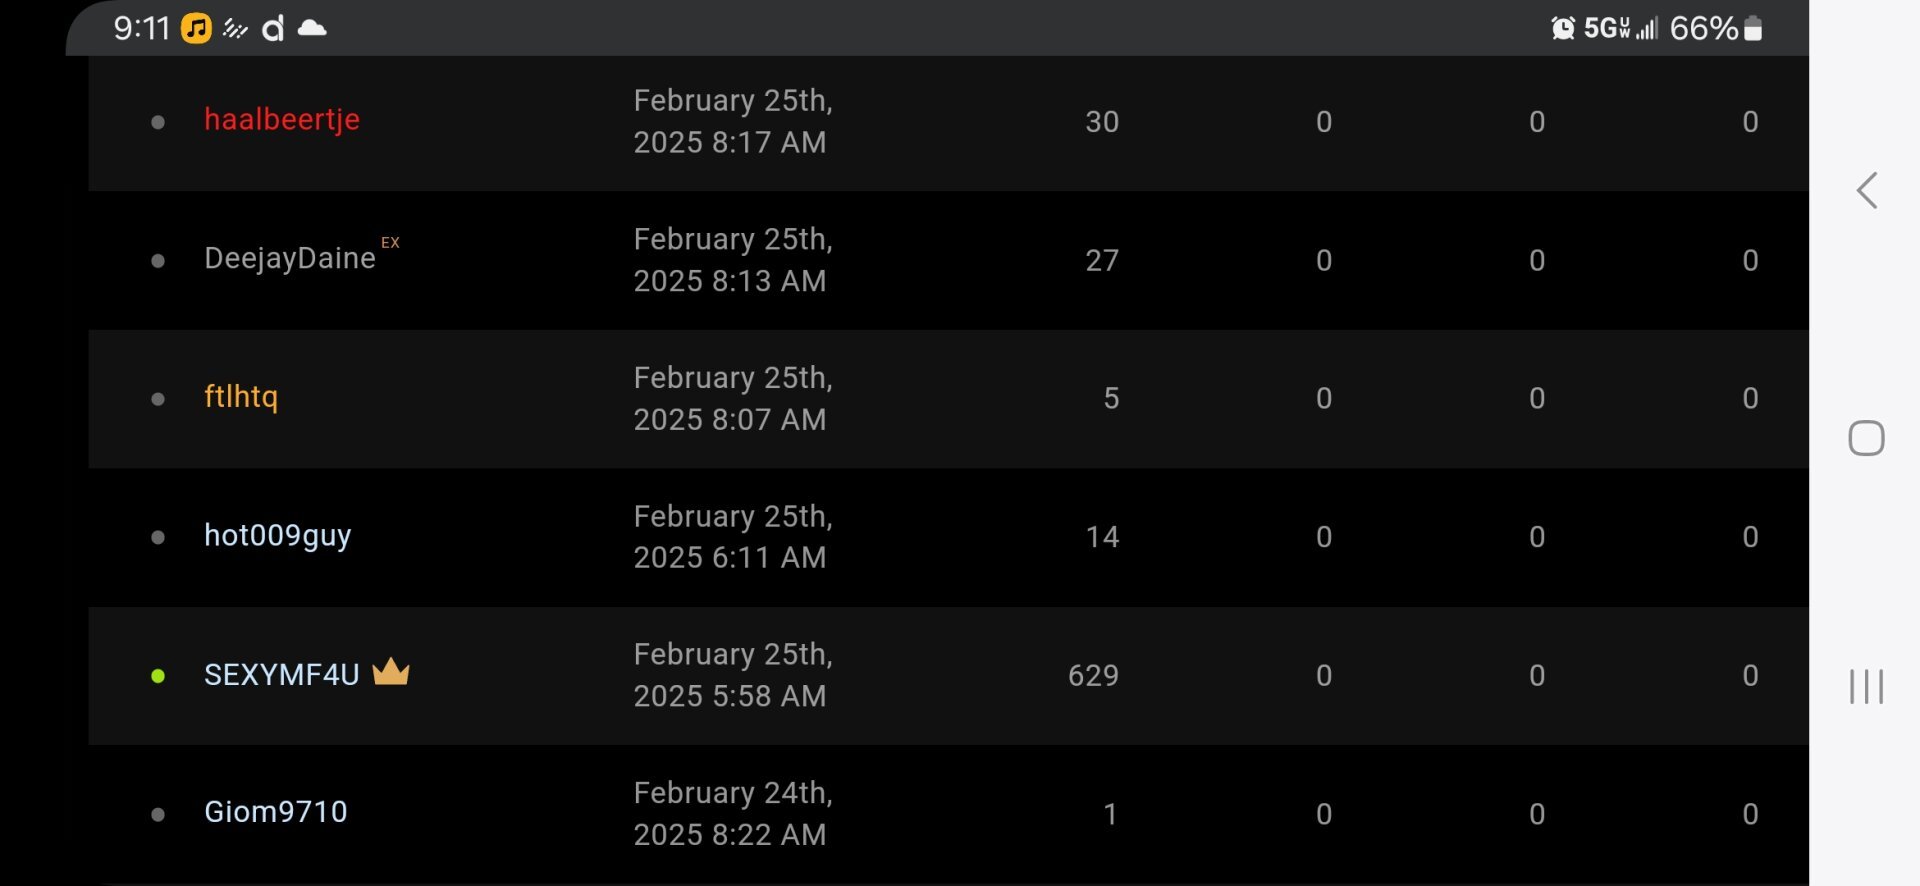Tap the alarm clock status icon

click(1562, 28)
